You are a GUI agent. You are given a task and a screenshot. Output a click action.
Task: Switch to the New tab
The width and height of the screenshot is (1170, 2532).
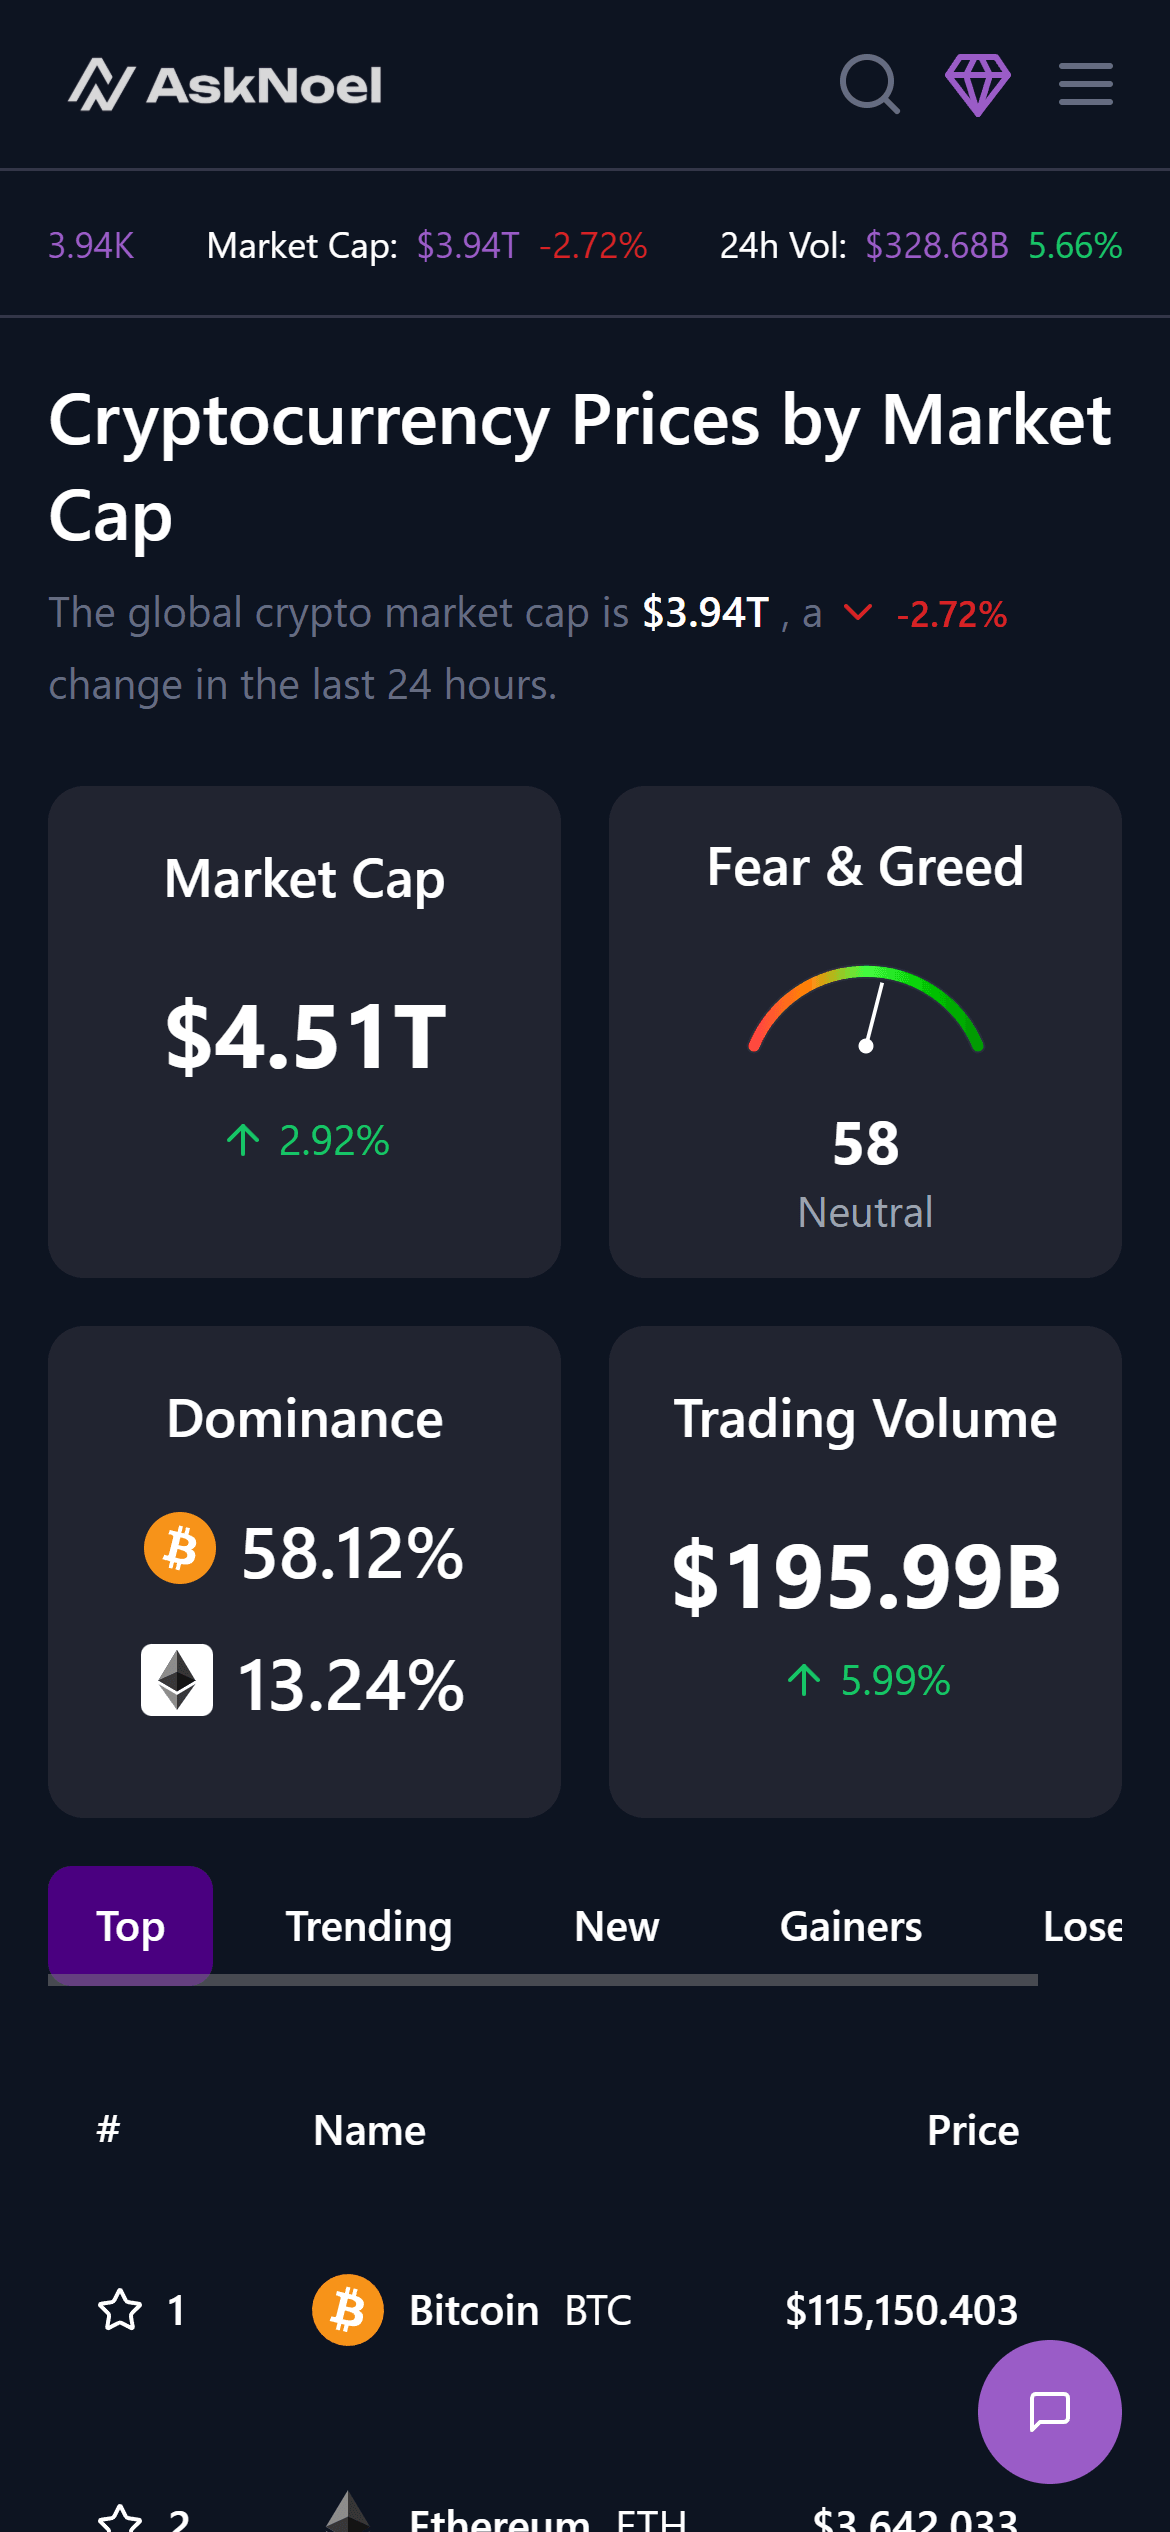point(617,1926)
